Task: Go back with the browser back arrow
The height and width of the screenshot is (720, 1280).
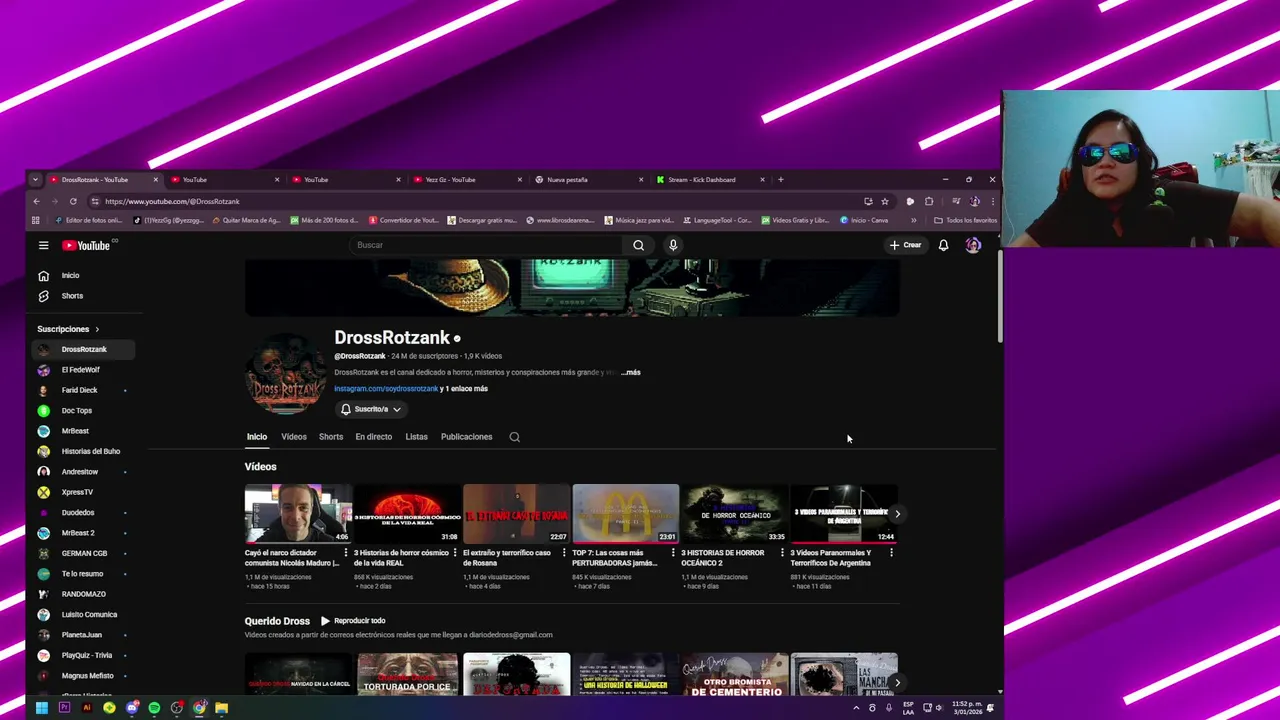Action: pos(36,201)
